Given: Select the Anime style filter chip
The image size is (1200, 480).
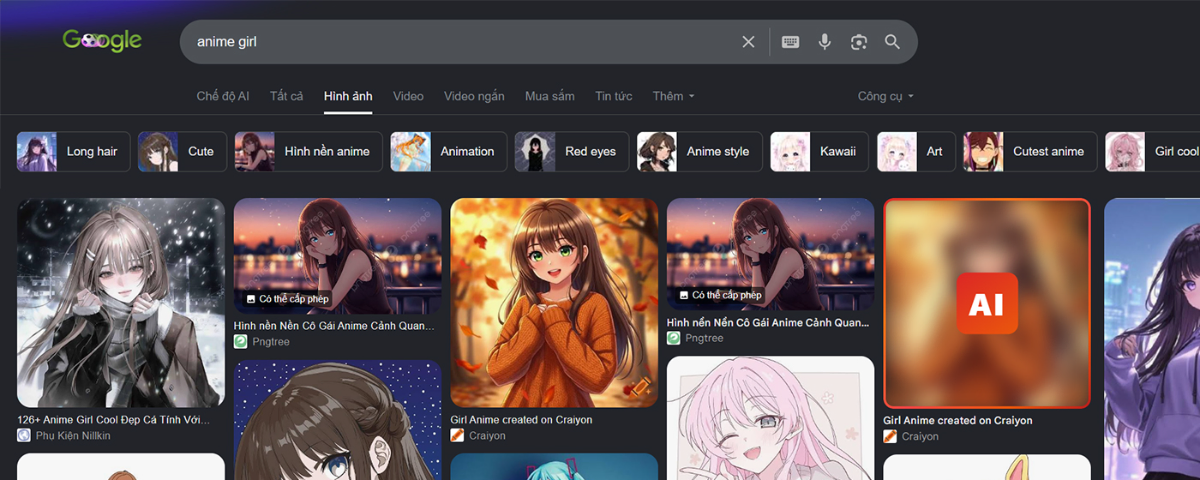Looking at the screenshot, I should [700, 152].
